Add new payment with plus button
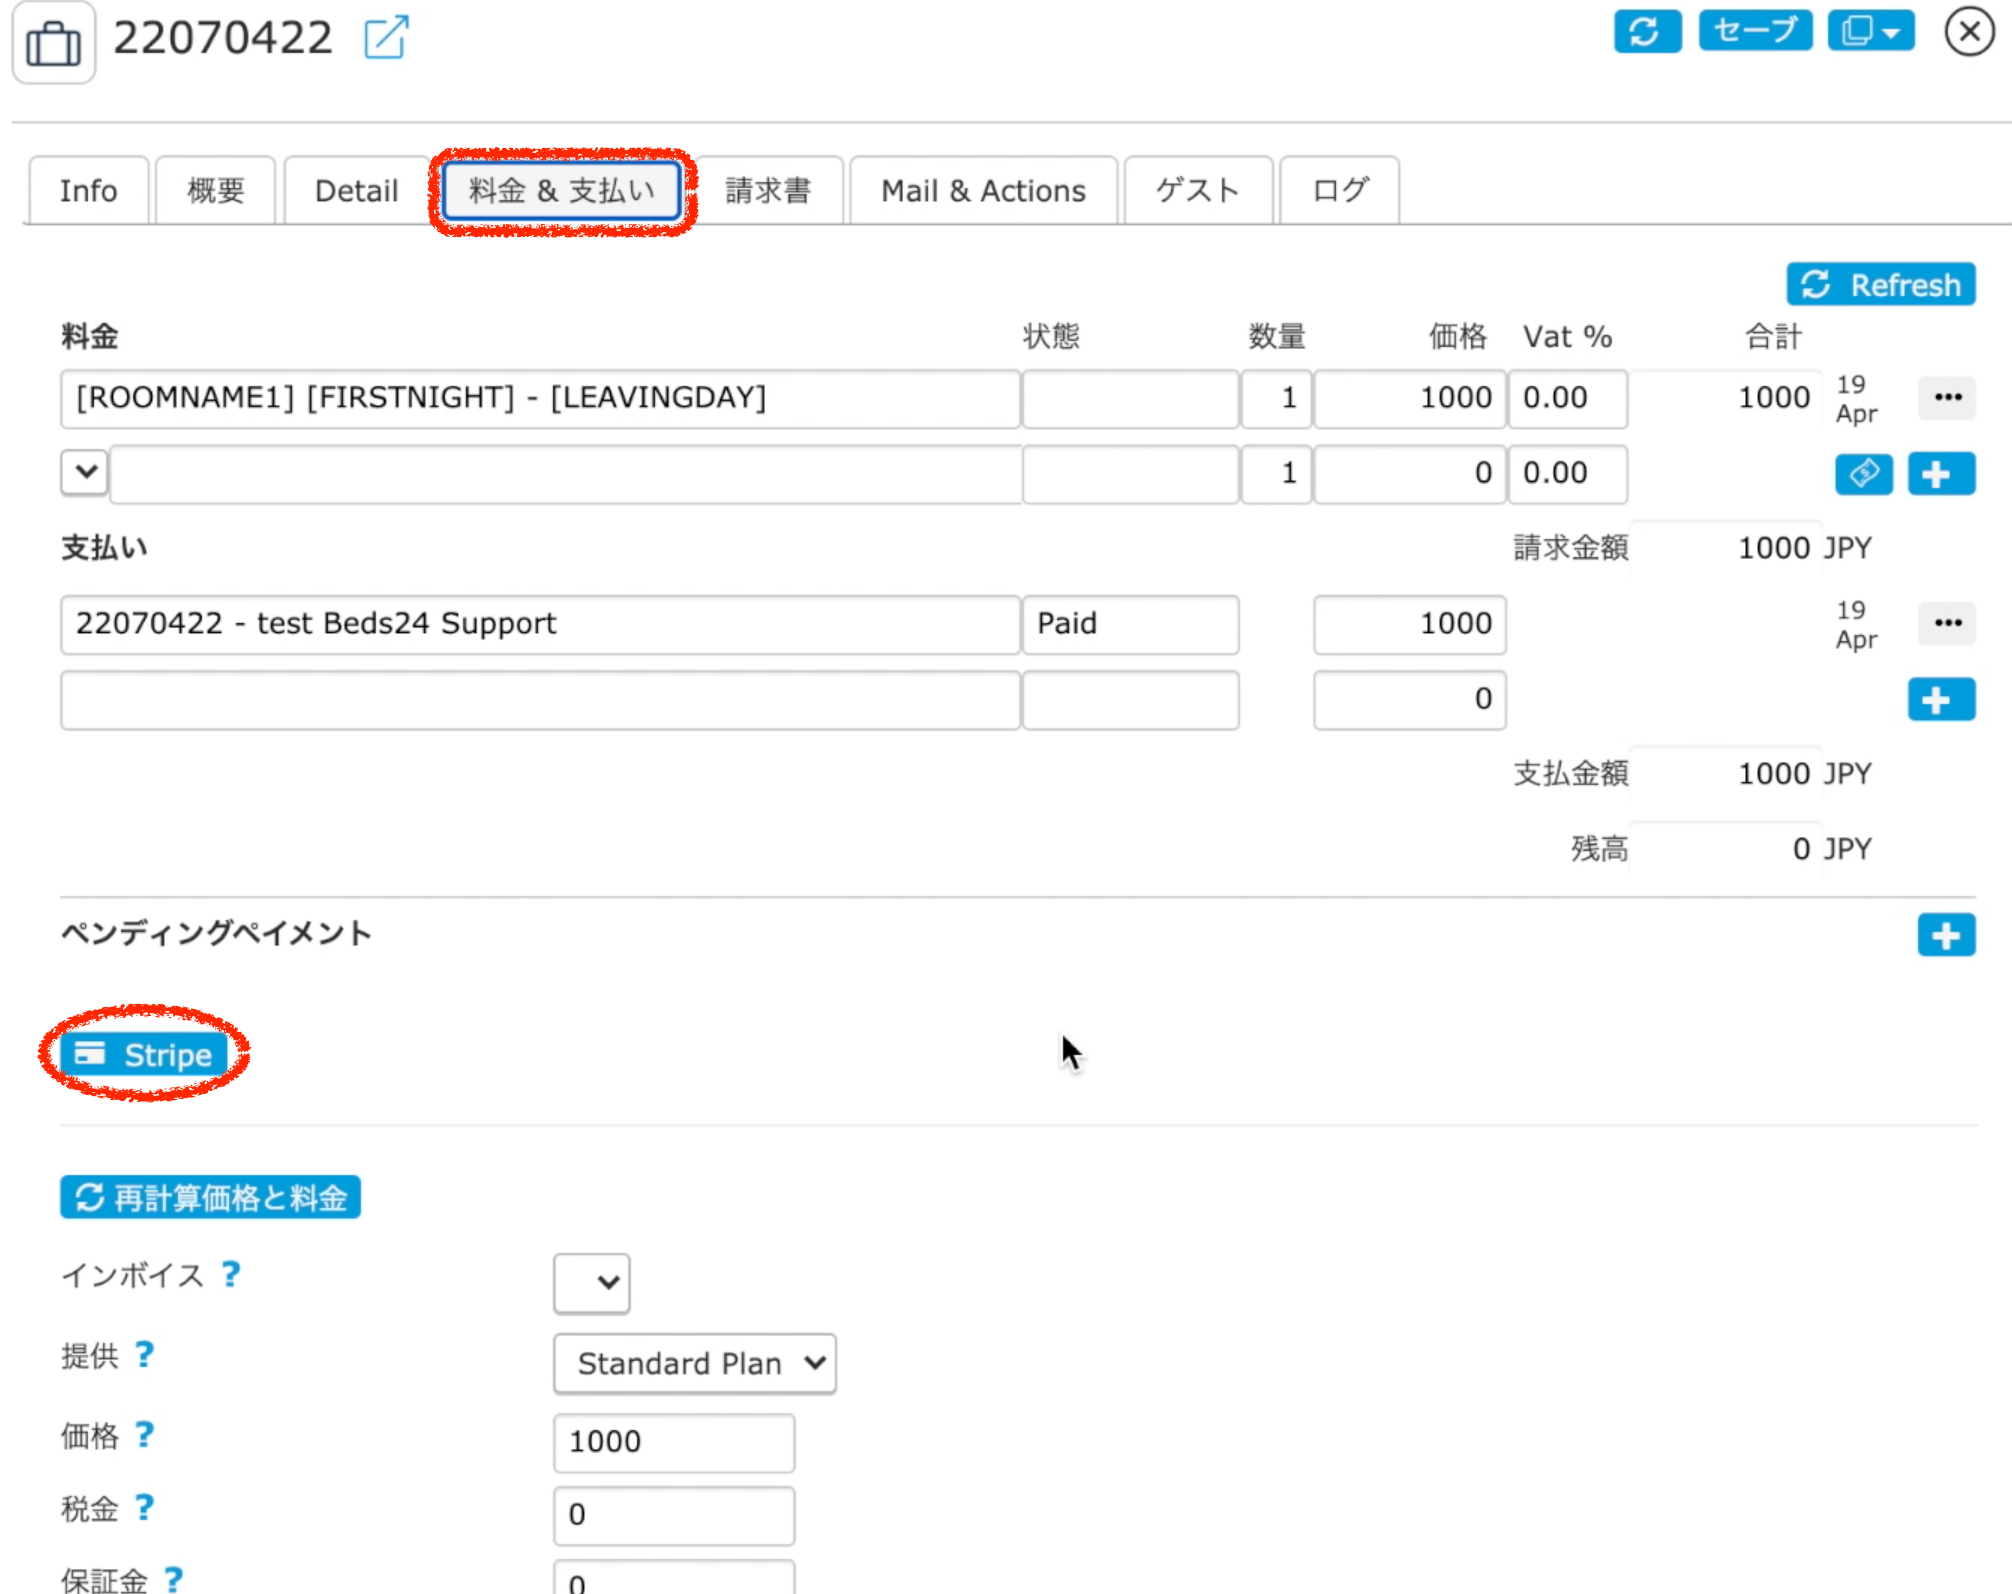Viewport: 2012px width, 1594px height. coord(1940,699)
